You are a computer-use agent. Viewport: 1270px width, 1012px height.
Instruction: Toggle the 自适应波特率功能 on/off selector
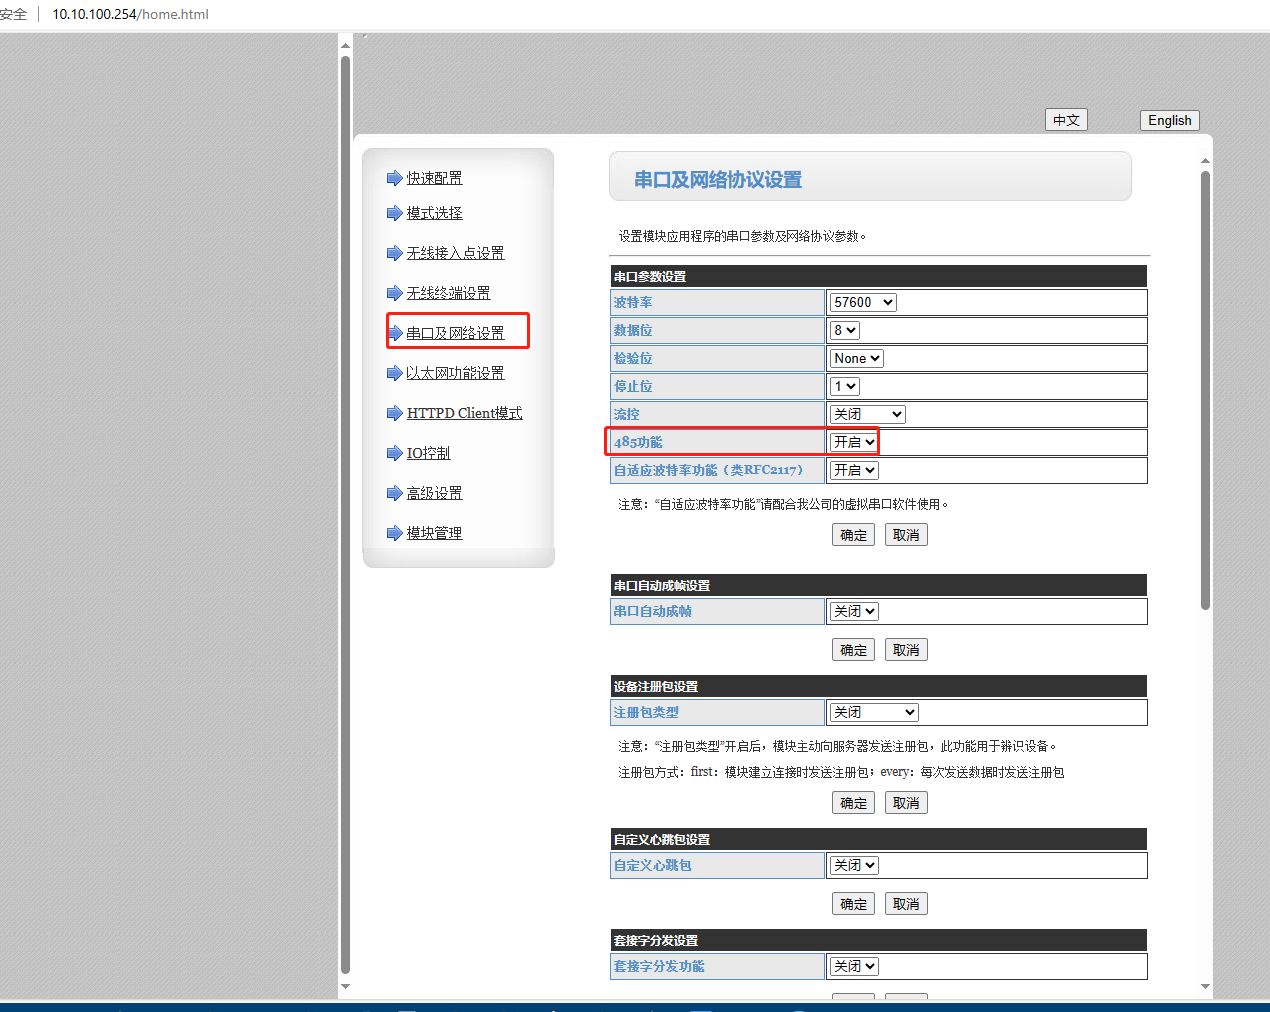854,470
